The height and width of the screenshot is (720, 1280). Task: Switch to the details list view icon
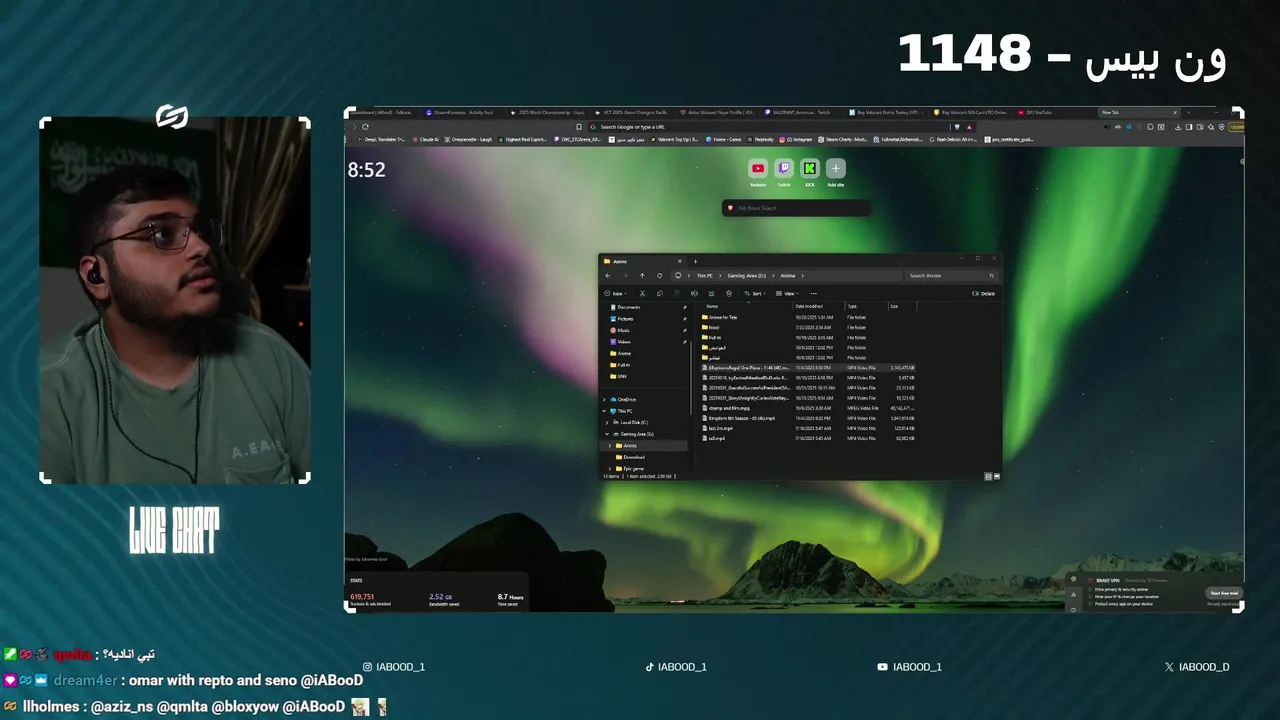pyautogui.click(x=988, y=476)
